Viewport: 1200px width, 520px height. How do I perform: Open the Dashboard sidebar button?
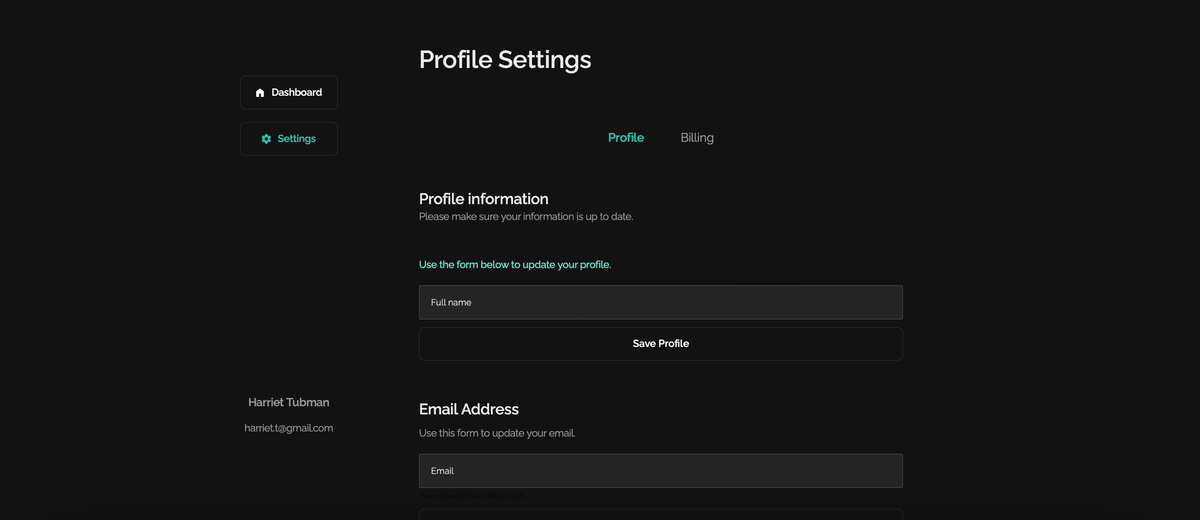[x=289, y=92]
